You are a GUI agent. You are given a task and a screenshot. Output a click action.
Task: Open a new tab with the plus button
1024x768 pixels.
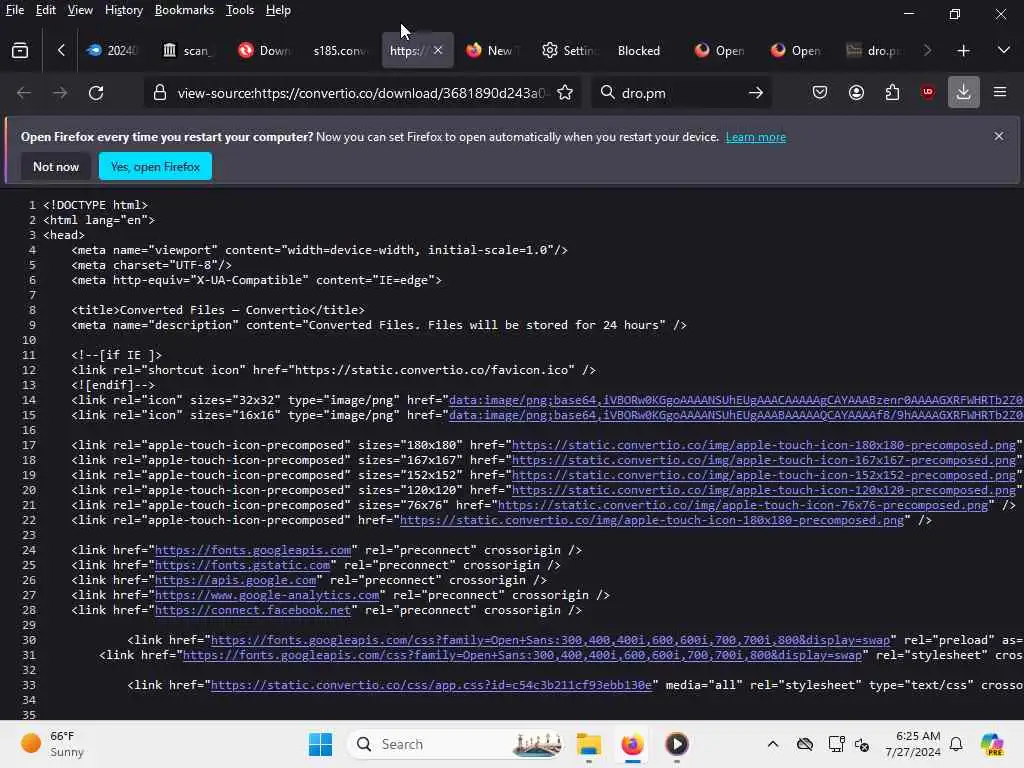[963, 50]
